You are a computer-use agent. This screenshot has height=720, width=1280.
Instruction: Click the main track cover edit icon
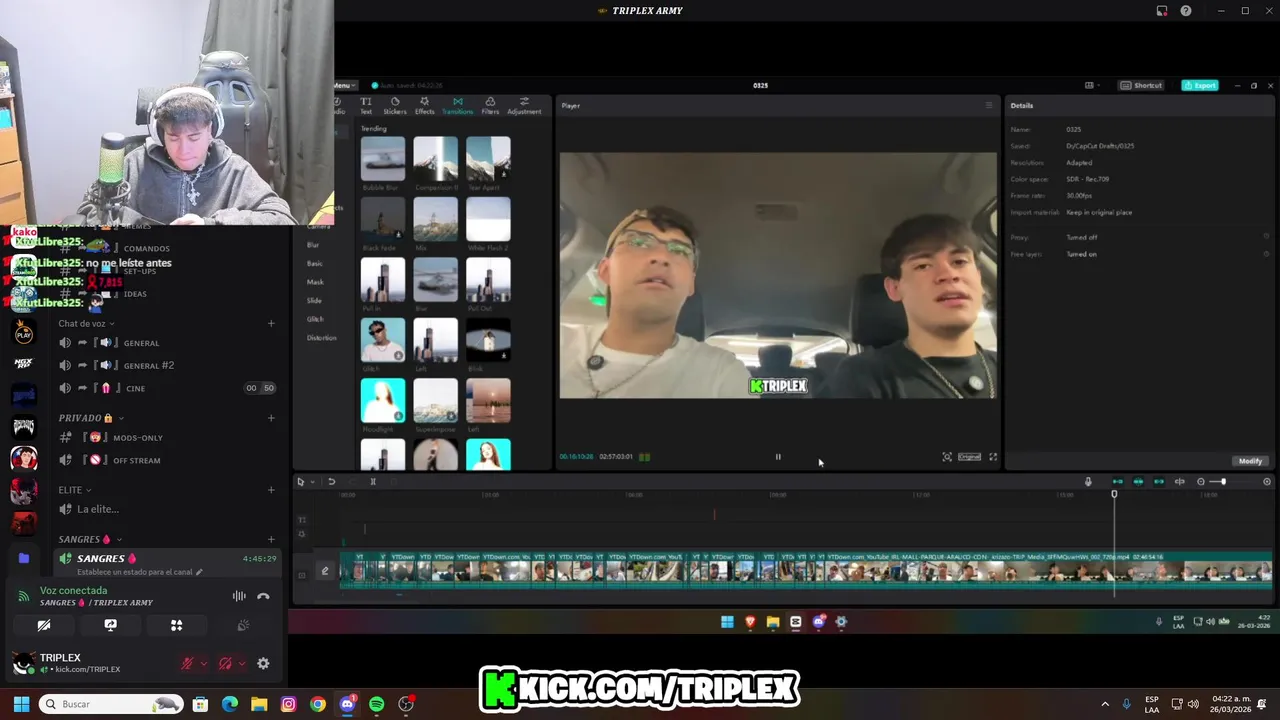point(325,571)
